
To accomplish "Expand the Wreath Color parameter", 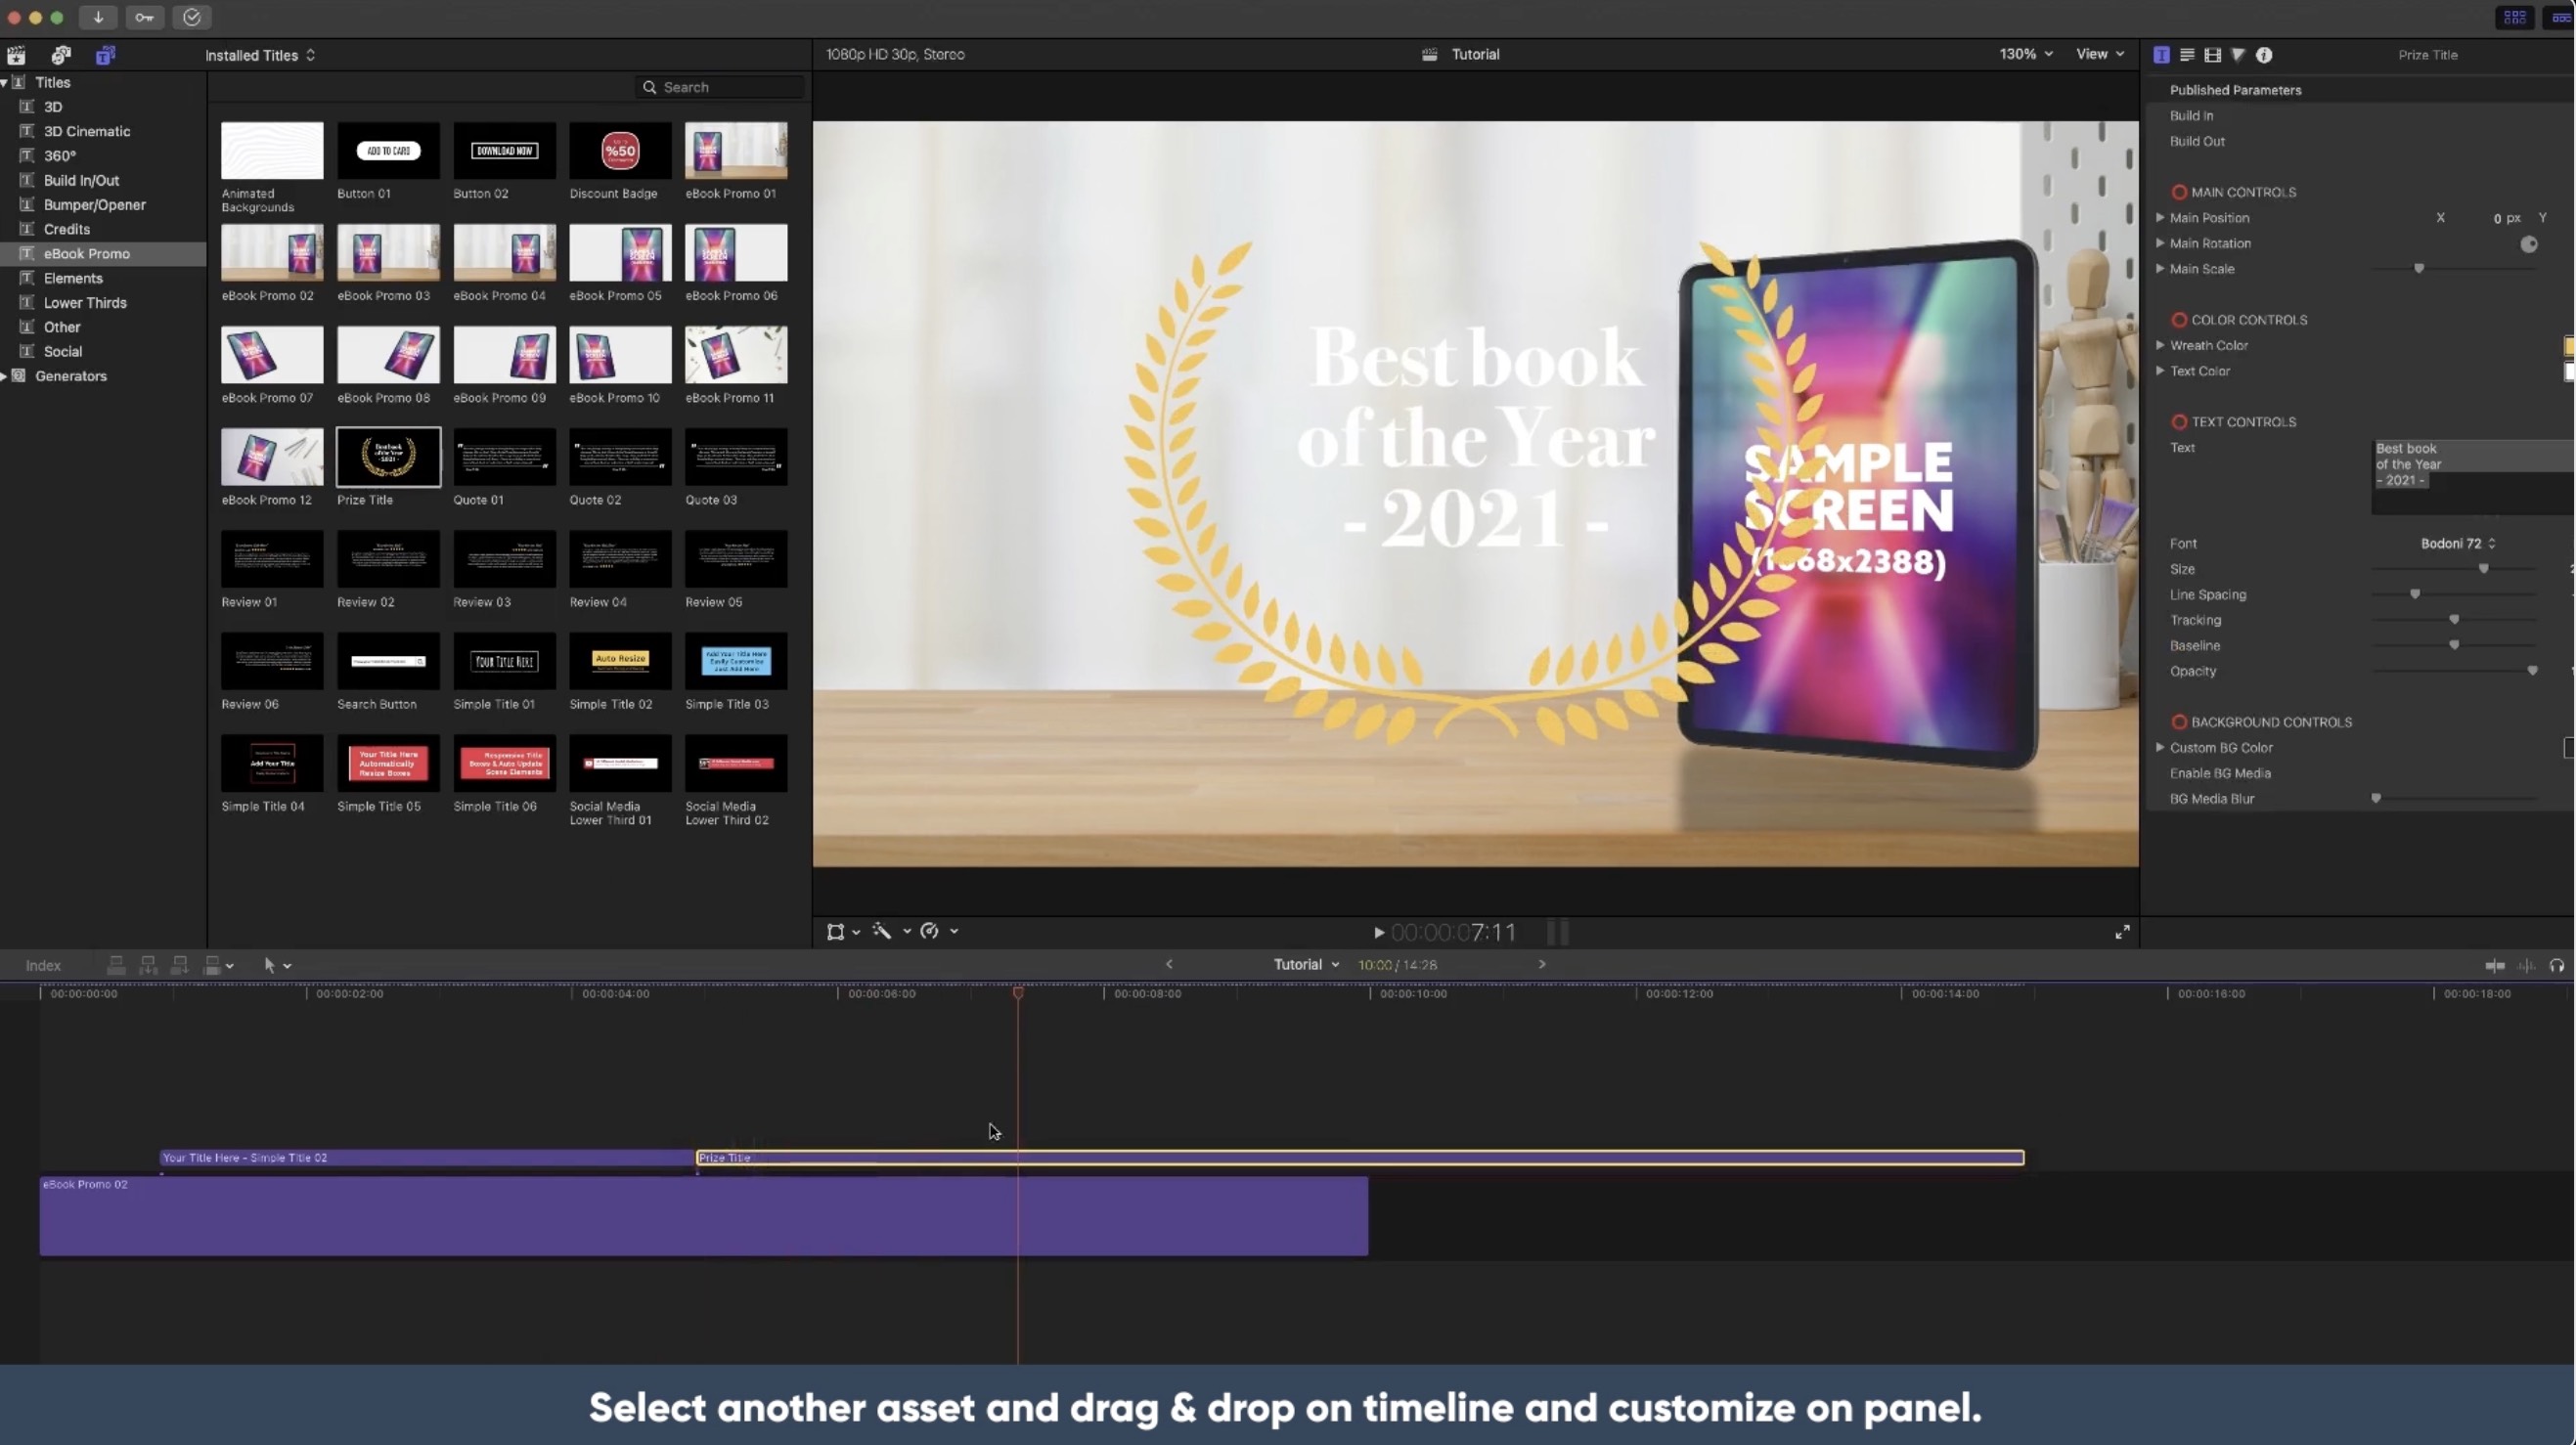I will [x=2160, y=345].
